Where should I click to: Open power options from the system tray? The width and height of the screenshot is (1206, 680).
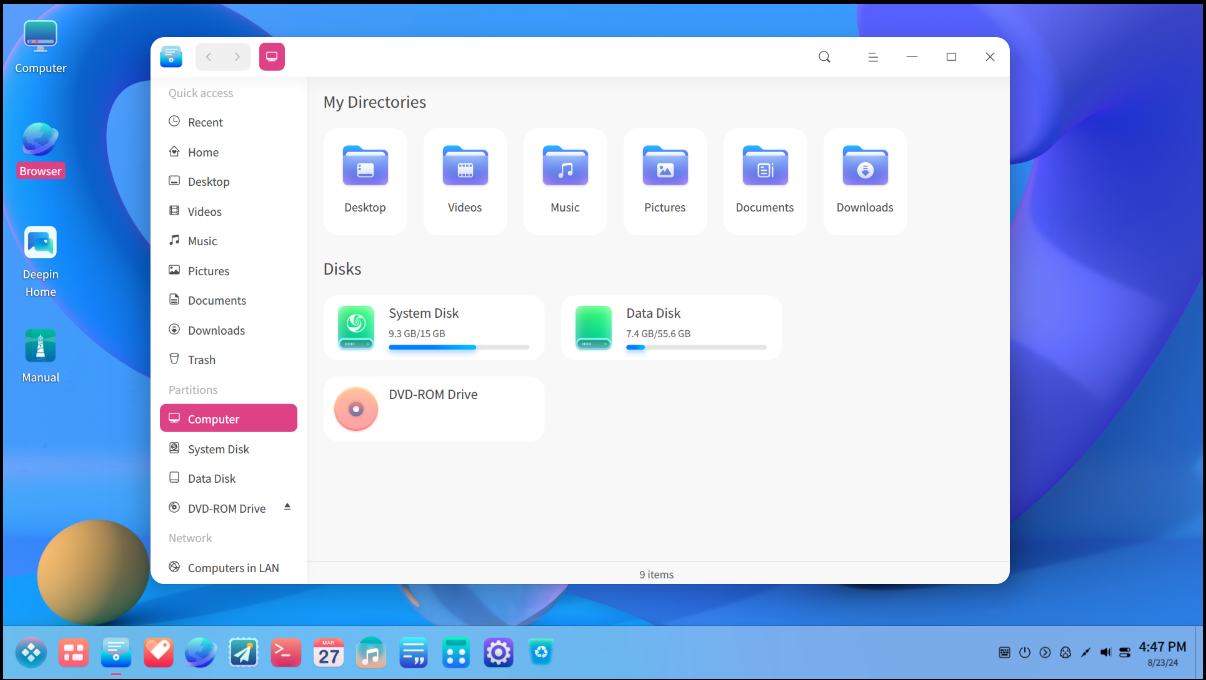[x=1024, y=652]
